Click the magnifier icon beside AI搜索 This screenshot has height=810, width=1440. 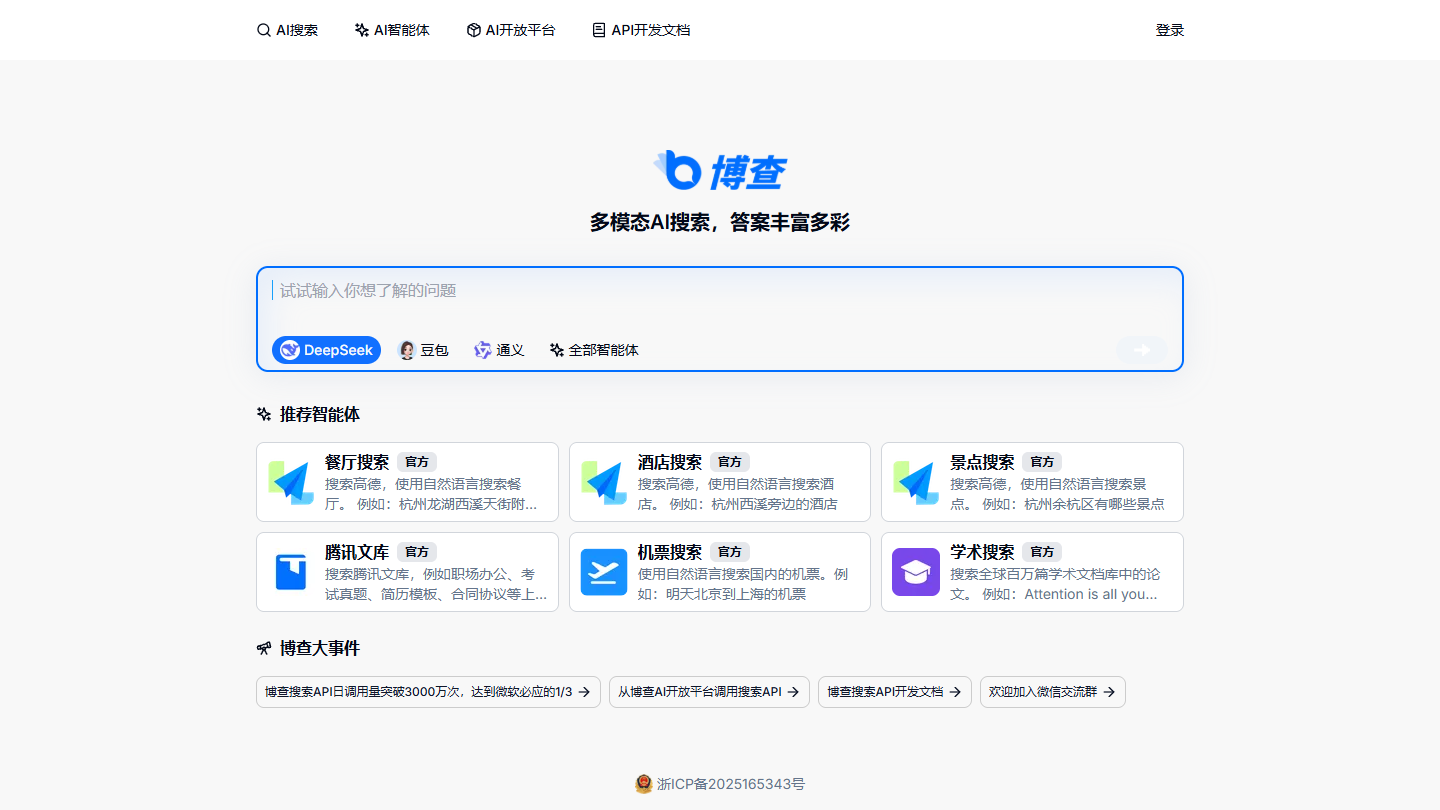(x=264, y=30)
